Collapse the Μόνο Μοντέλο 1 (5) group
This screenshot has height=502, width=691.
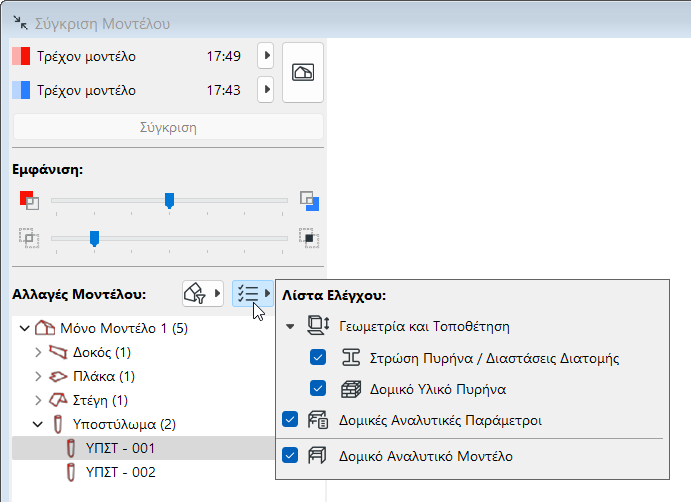25,328
